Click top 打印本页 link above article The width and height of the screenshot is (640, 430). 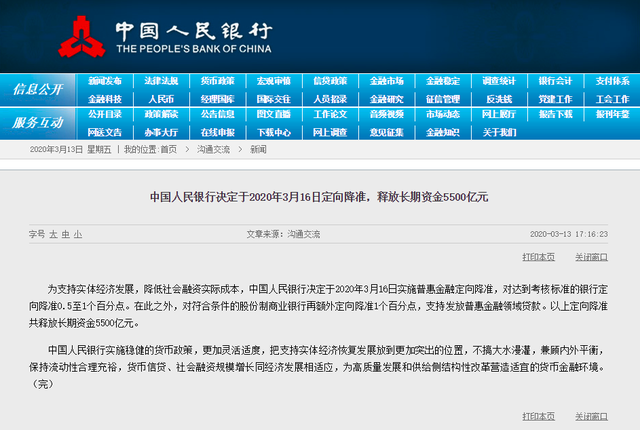[x=538, y=256]
